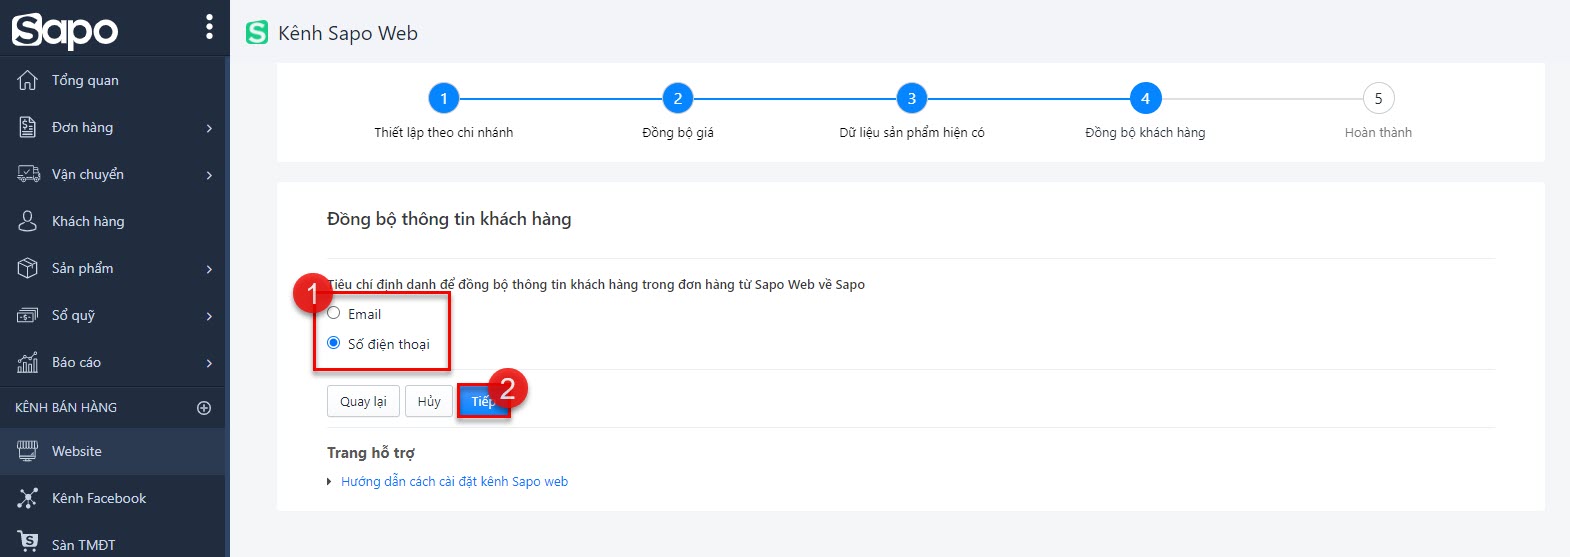
Task: Click the Khách hàng person icon
Action: tap(28, 221)
